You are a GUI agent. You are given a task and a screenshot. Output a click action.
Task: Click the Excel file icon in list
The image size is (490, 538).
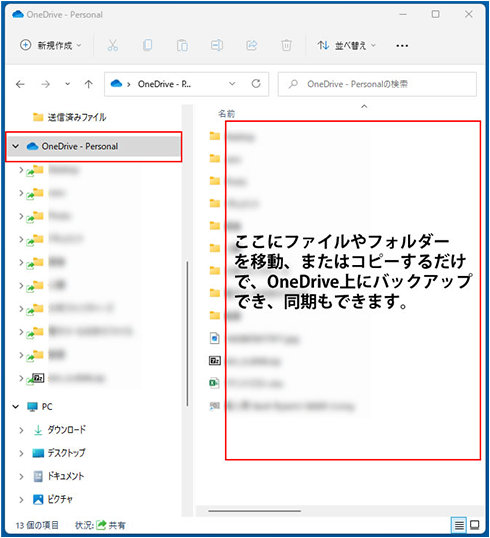[214, 383]
